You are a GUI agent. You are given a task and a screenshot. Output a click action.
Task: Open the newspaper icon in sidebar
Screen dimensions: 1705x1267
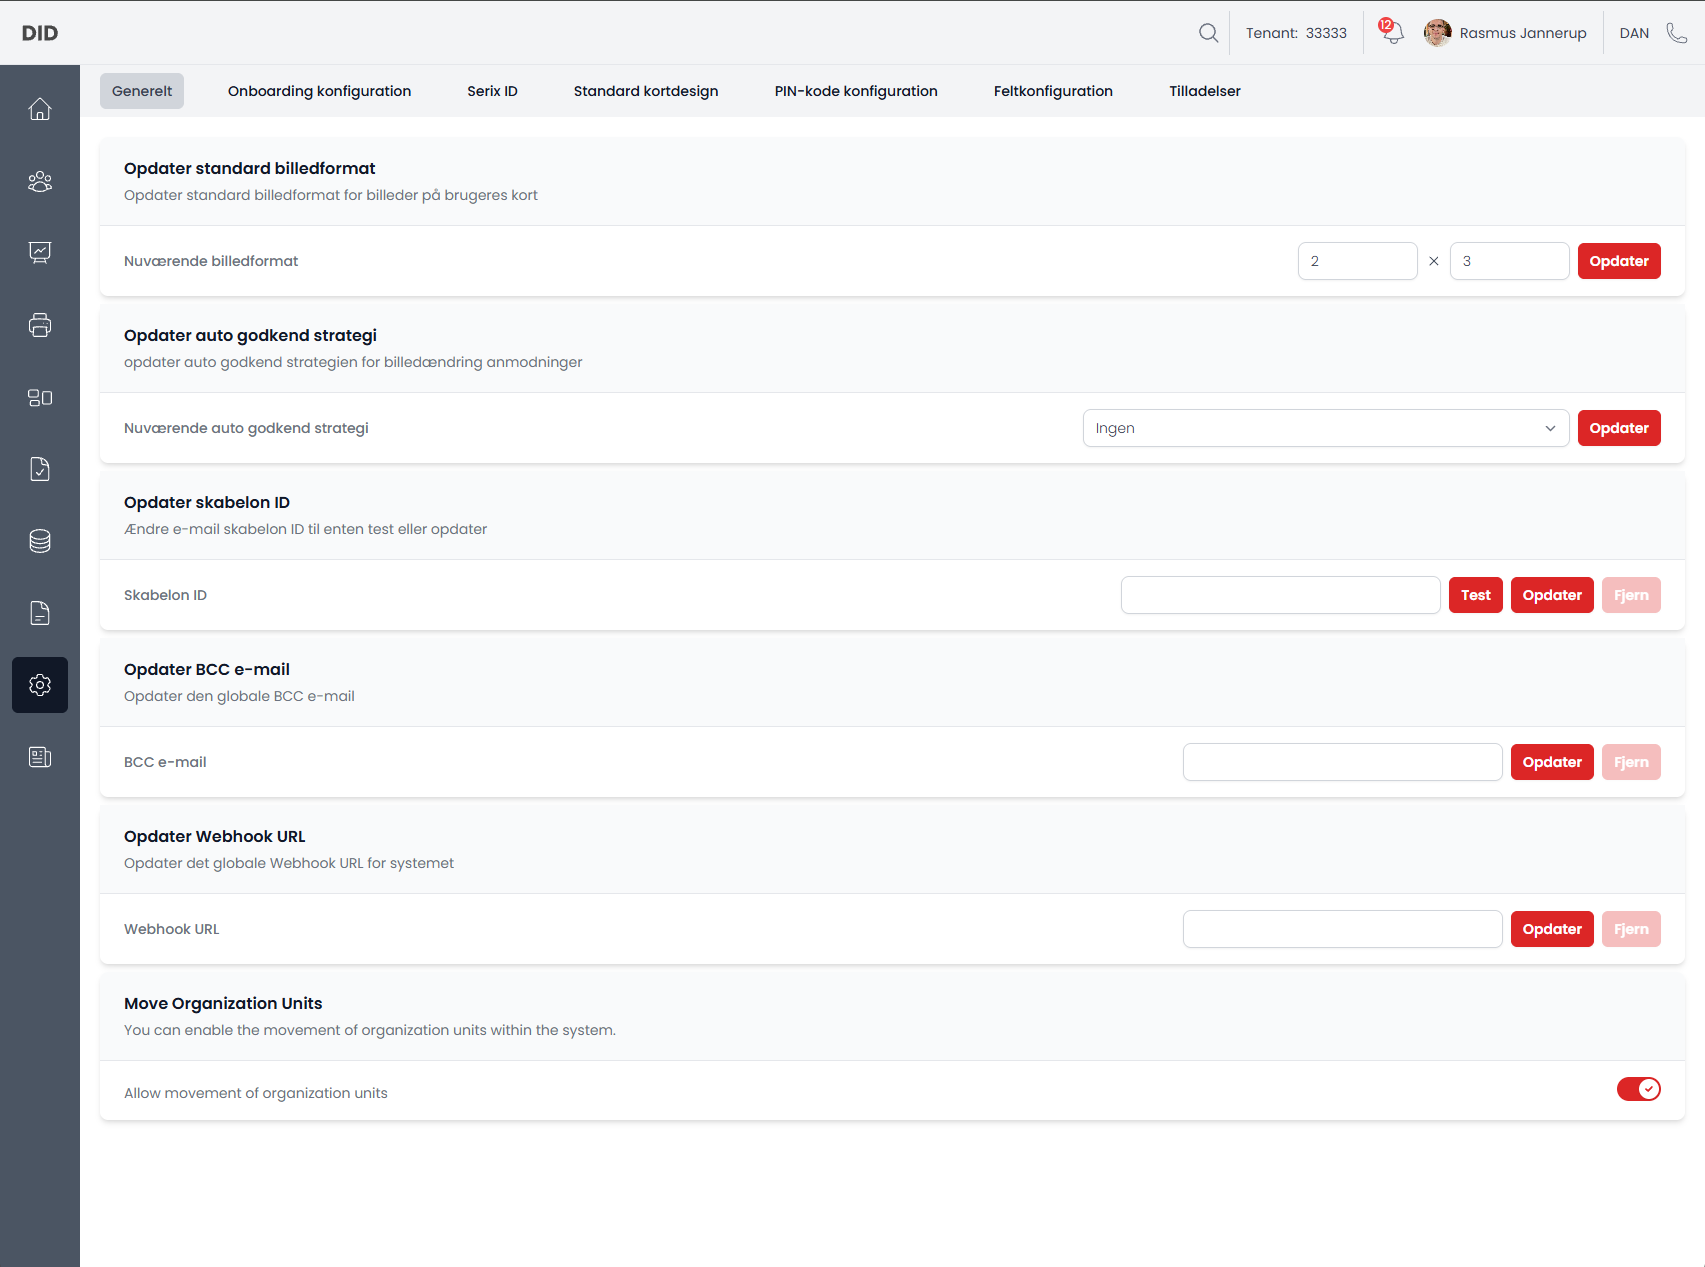click(40, 757)
